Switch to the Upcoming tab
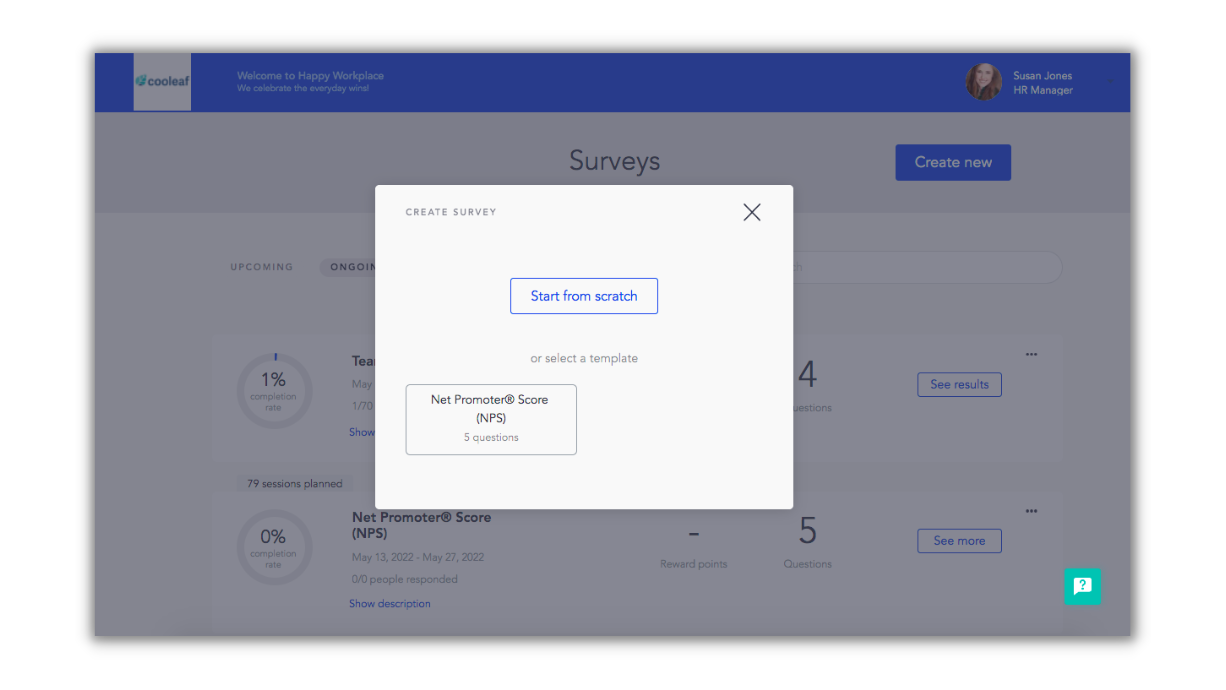Screen dimensions: 1226x690 pyautogui.click(x=262, y=267)
